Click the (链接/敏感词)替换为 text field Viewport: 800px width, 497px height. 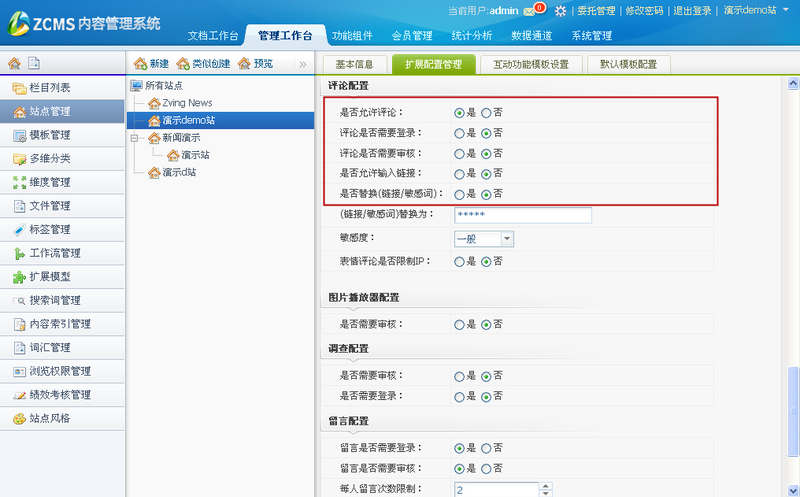click(x=523, y=215)
